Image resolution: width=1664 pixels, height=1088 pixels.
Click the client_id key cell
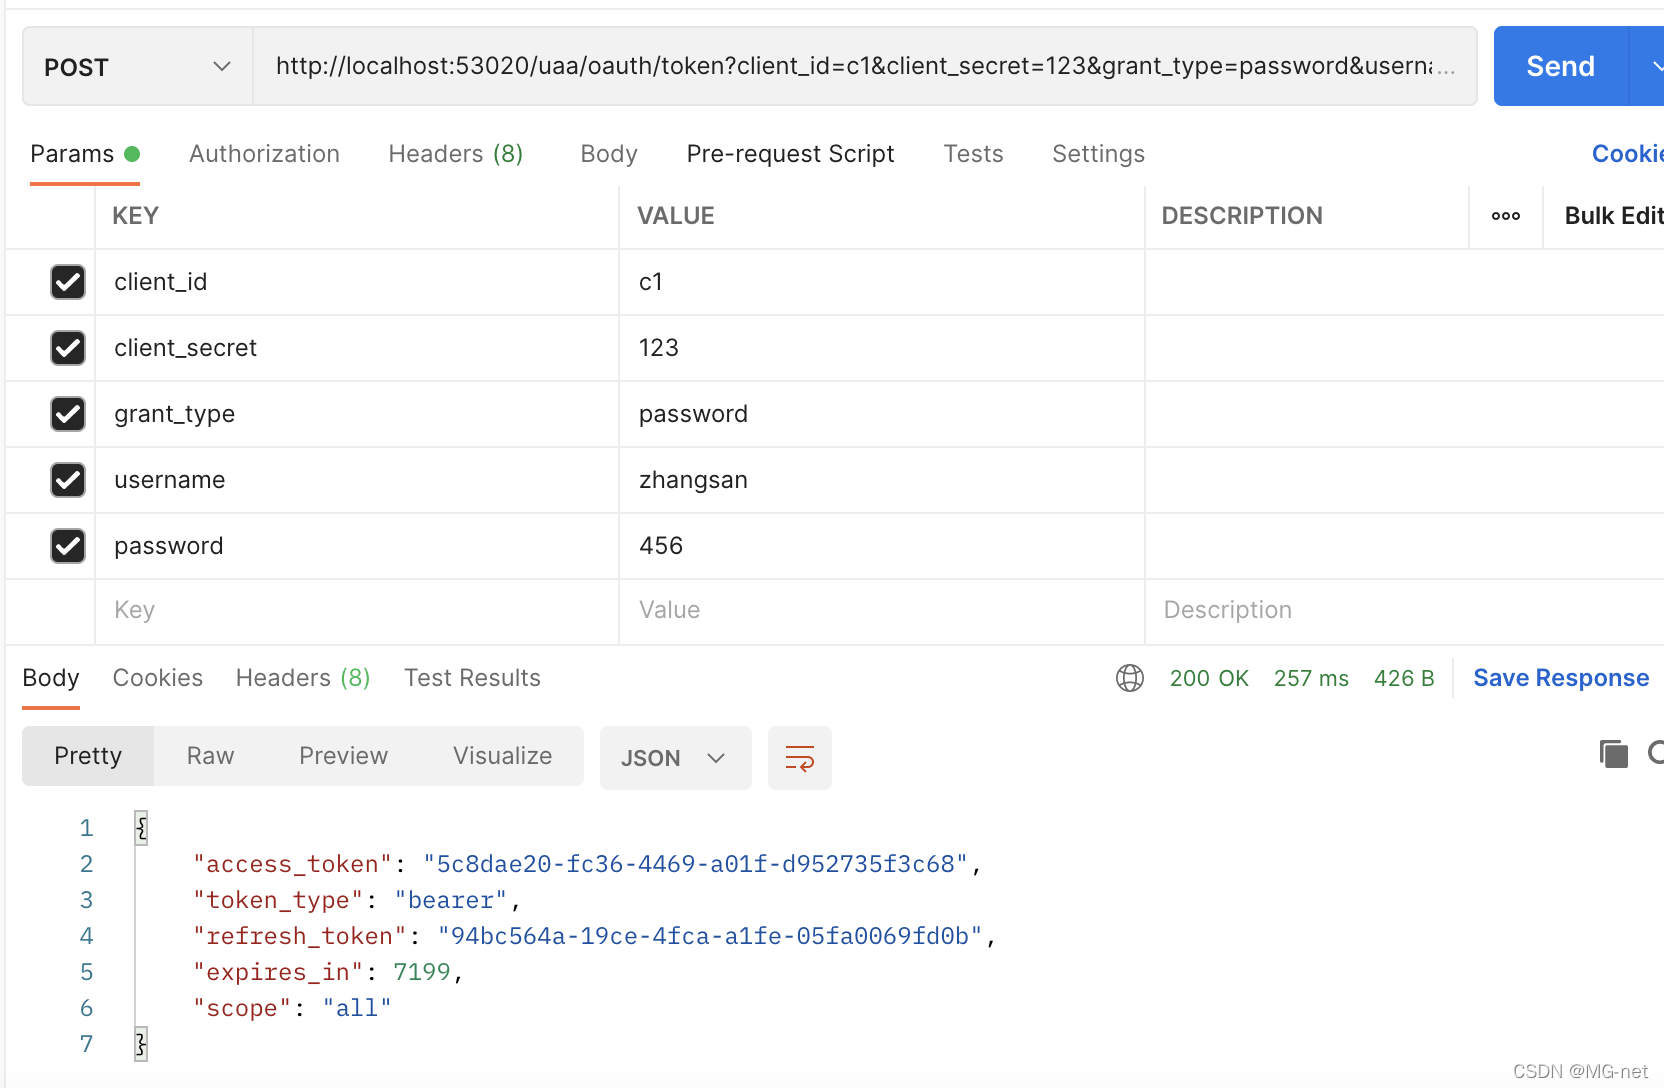[x=357, y=282]
